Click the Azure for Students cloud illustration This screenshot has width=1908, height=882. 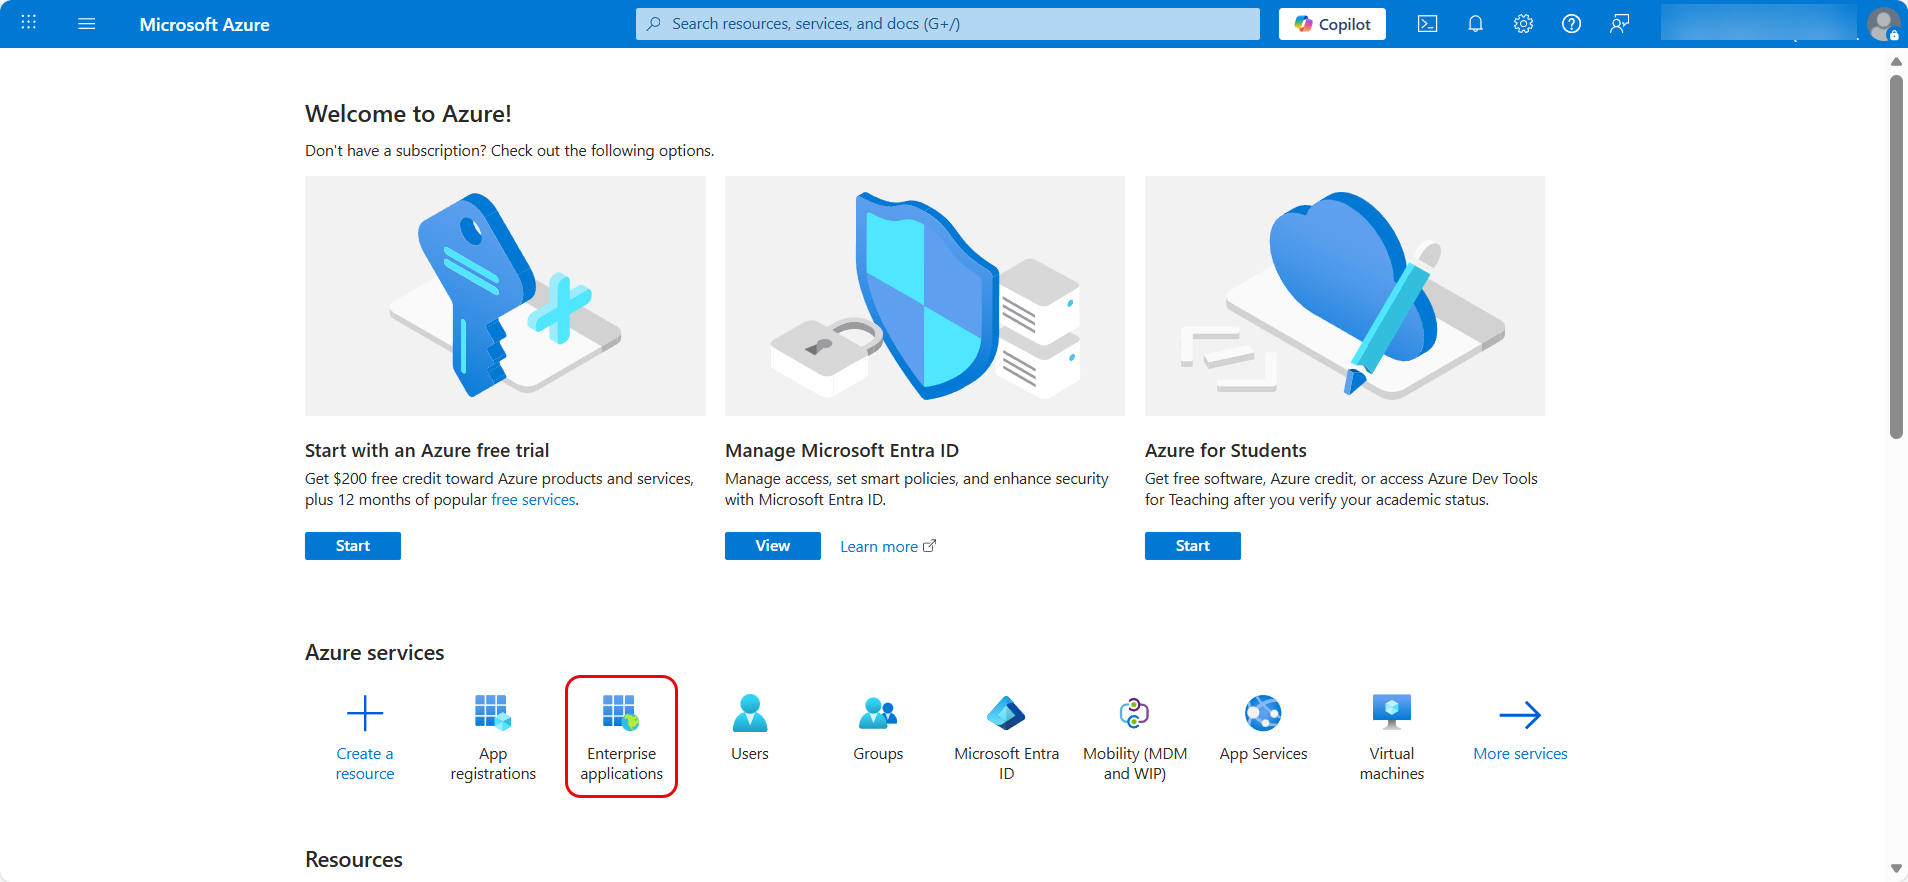[1345, 296]
